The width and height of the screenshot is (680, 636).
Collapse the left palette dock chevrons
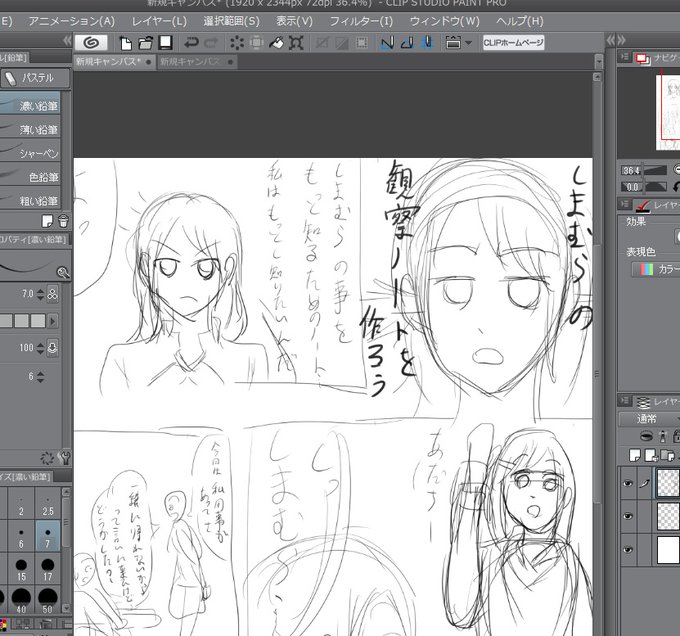click(x=67, y=41)
